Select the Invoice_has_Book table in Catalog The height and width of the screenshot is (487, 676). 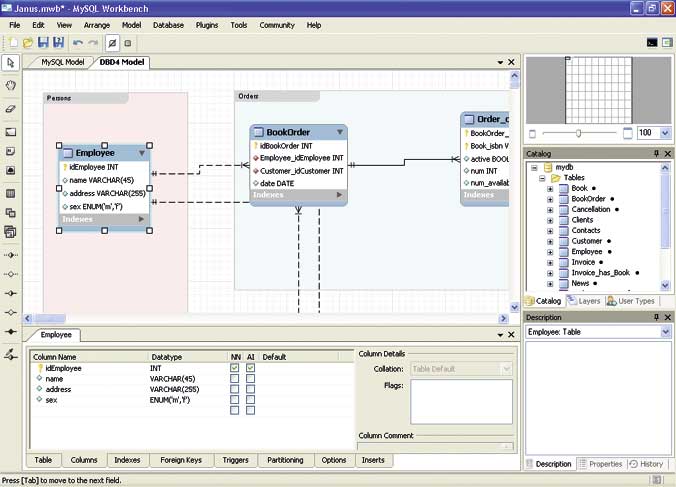tap(600, 273)
